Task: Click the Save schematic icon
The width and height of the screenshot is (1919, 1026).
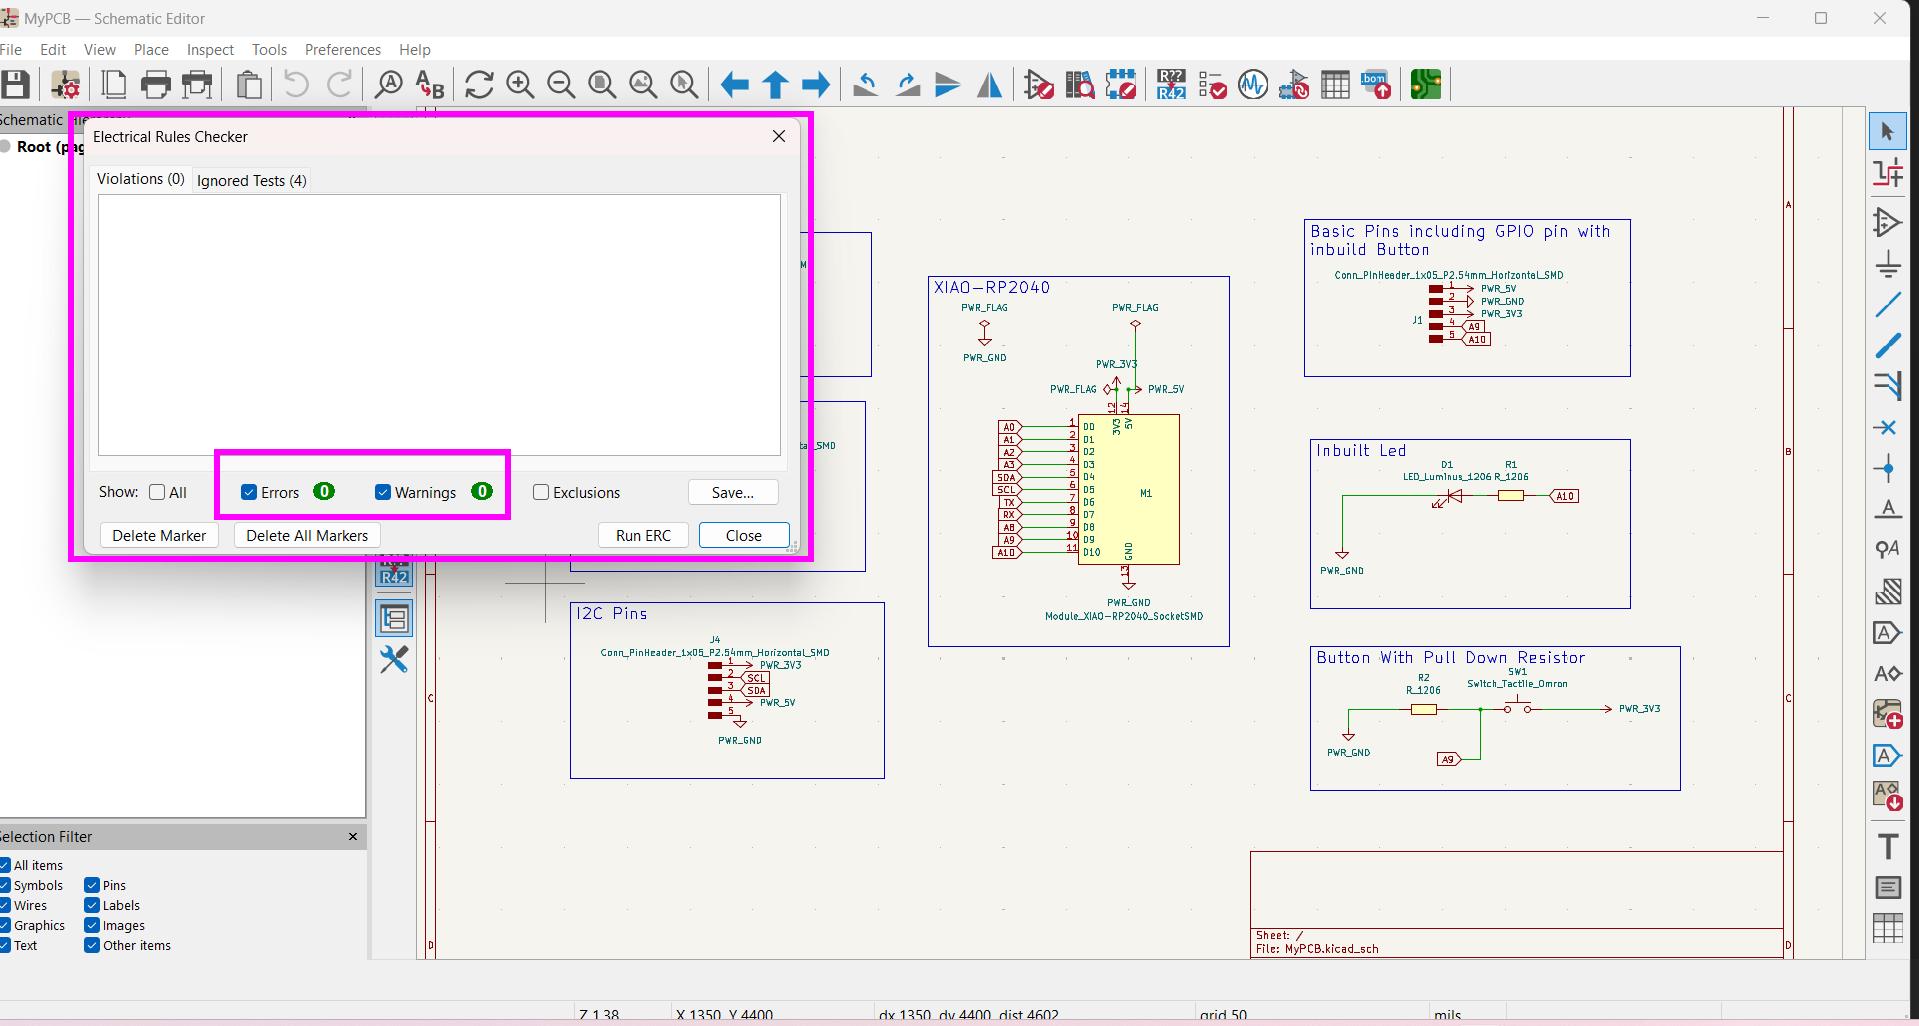Action: pyautogui.click(x=15, y=85)
